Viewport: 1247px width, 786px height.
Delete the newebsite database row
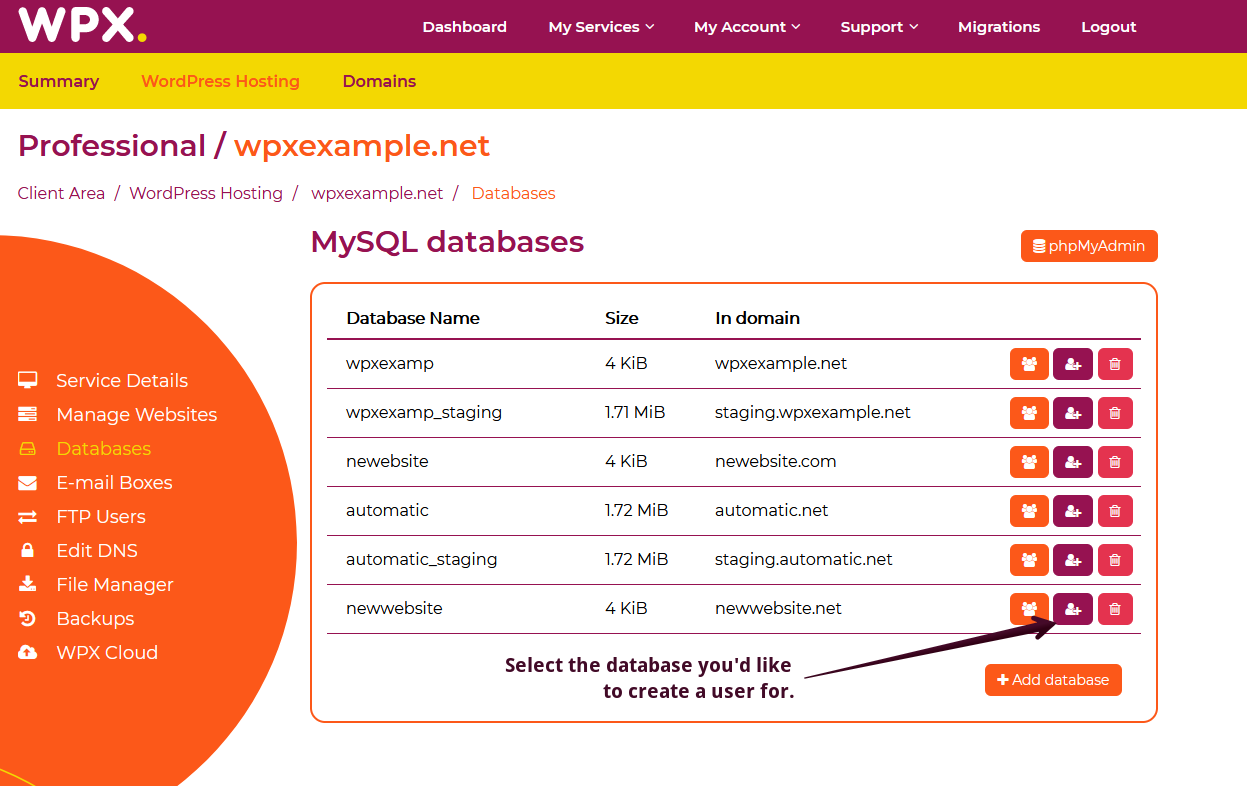(x=1115, y=462)
